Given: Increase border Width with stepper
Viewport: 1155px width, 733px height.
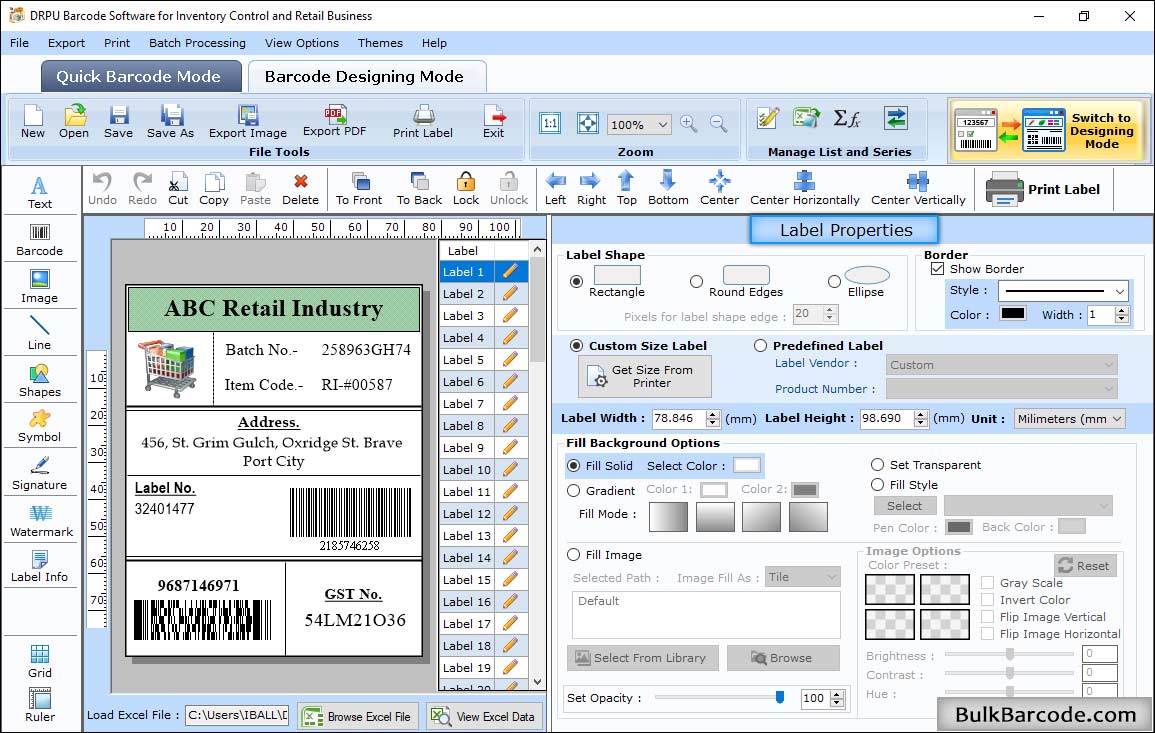Looking at the screenshot, I should 1122,310.
